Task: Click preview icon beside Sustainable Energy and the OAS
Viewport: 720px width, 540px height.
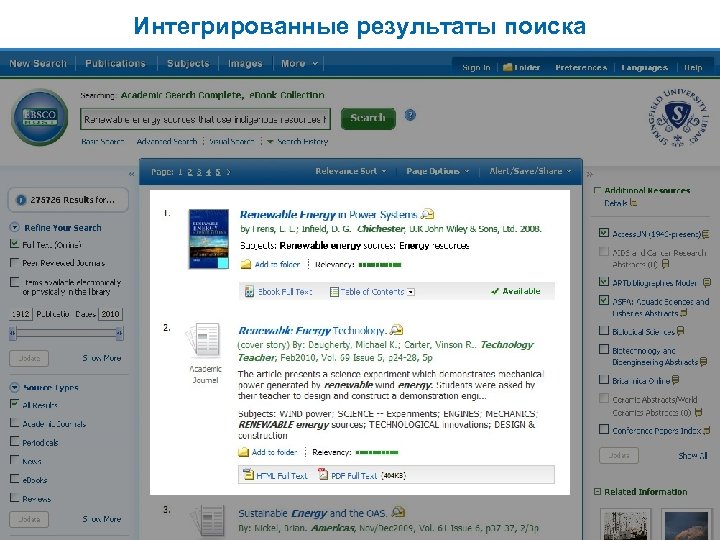Action: coord(398,512)
